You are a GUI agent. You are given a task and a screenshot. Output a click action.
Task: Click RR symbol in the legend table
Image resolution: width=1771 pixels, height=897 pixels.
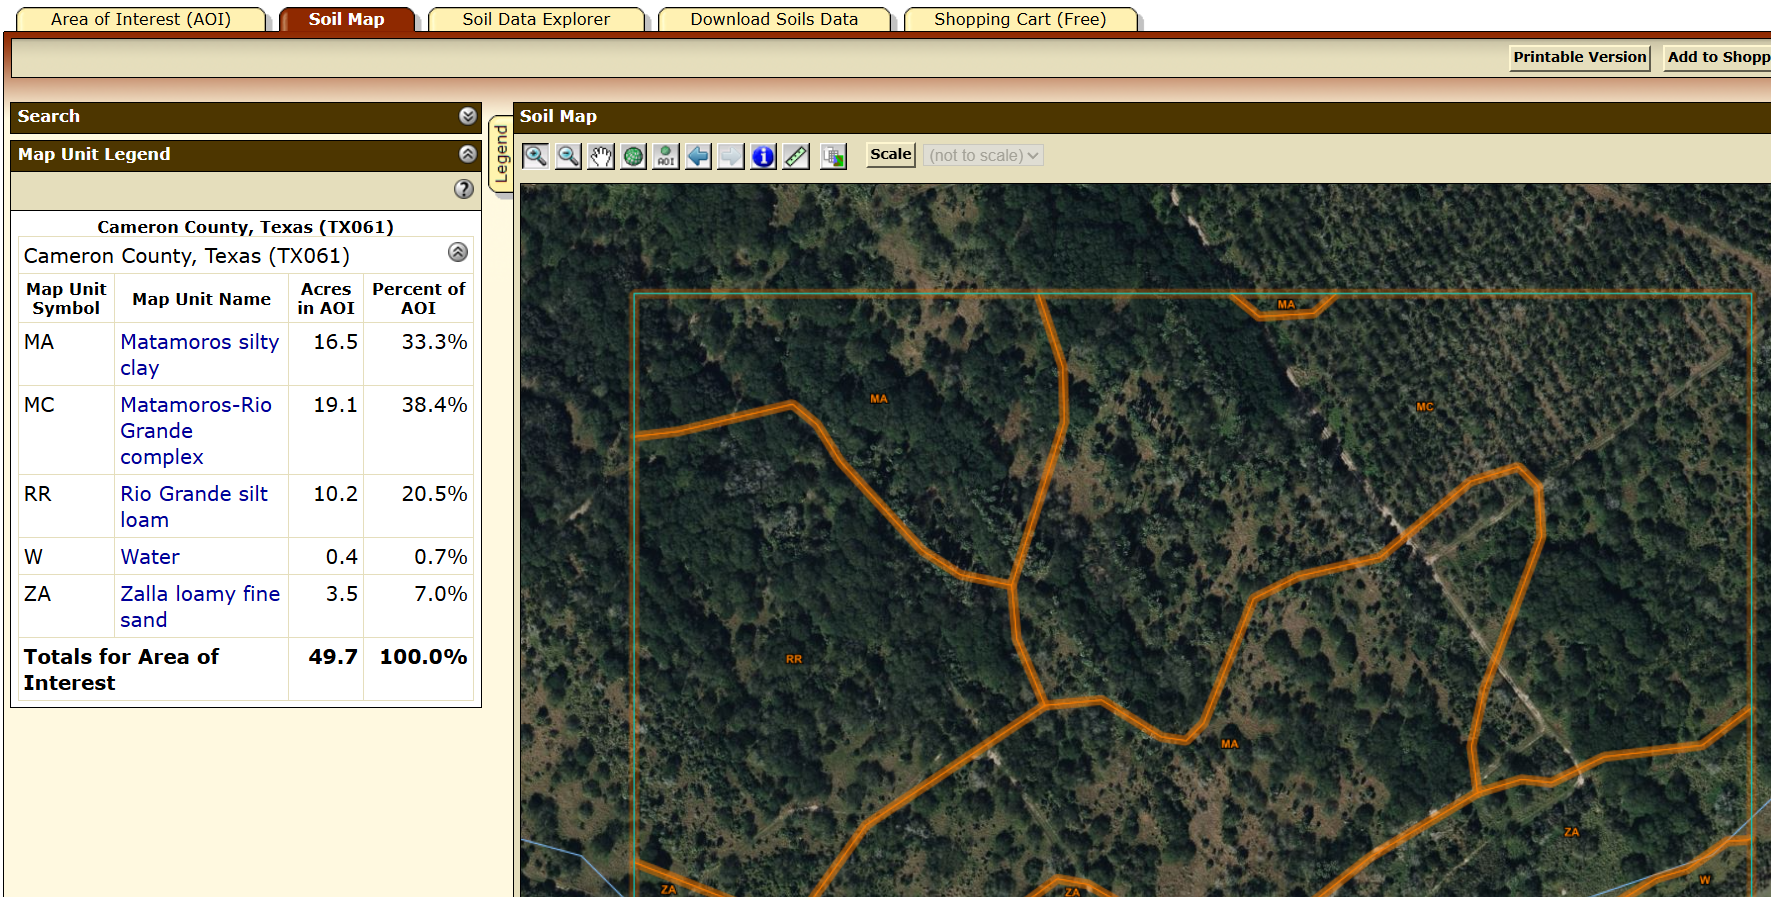click(x=38, y=494)
